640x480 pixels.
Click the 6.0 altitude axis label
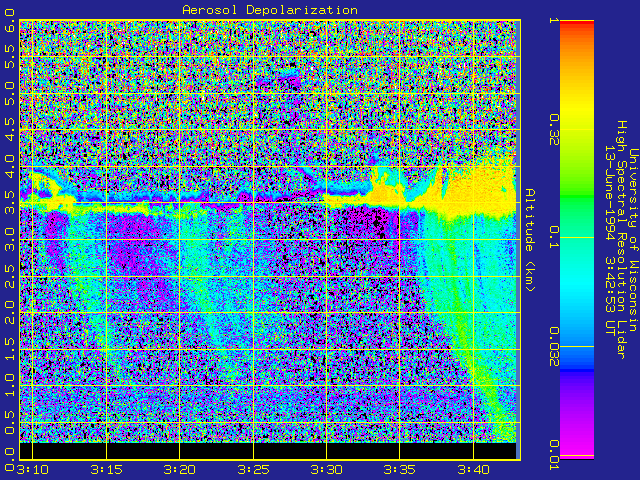9,20
